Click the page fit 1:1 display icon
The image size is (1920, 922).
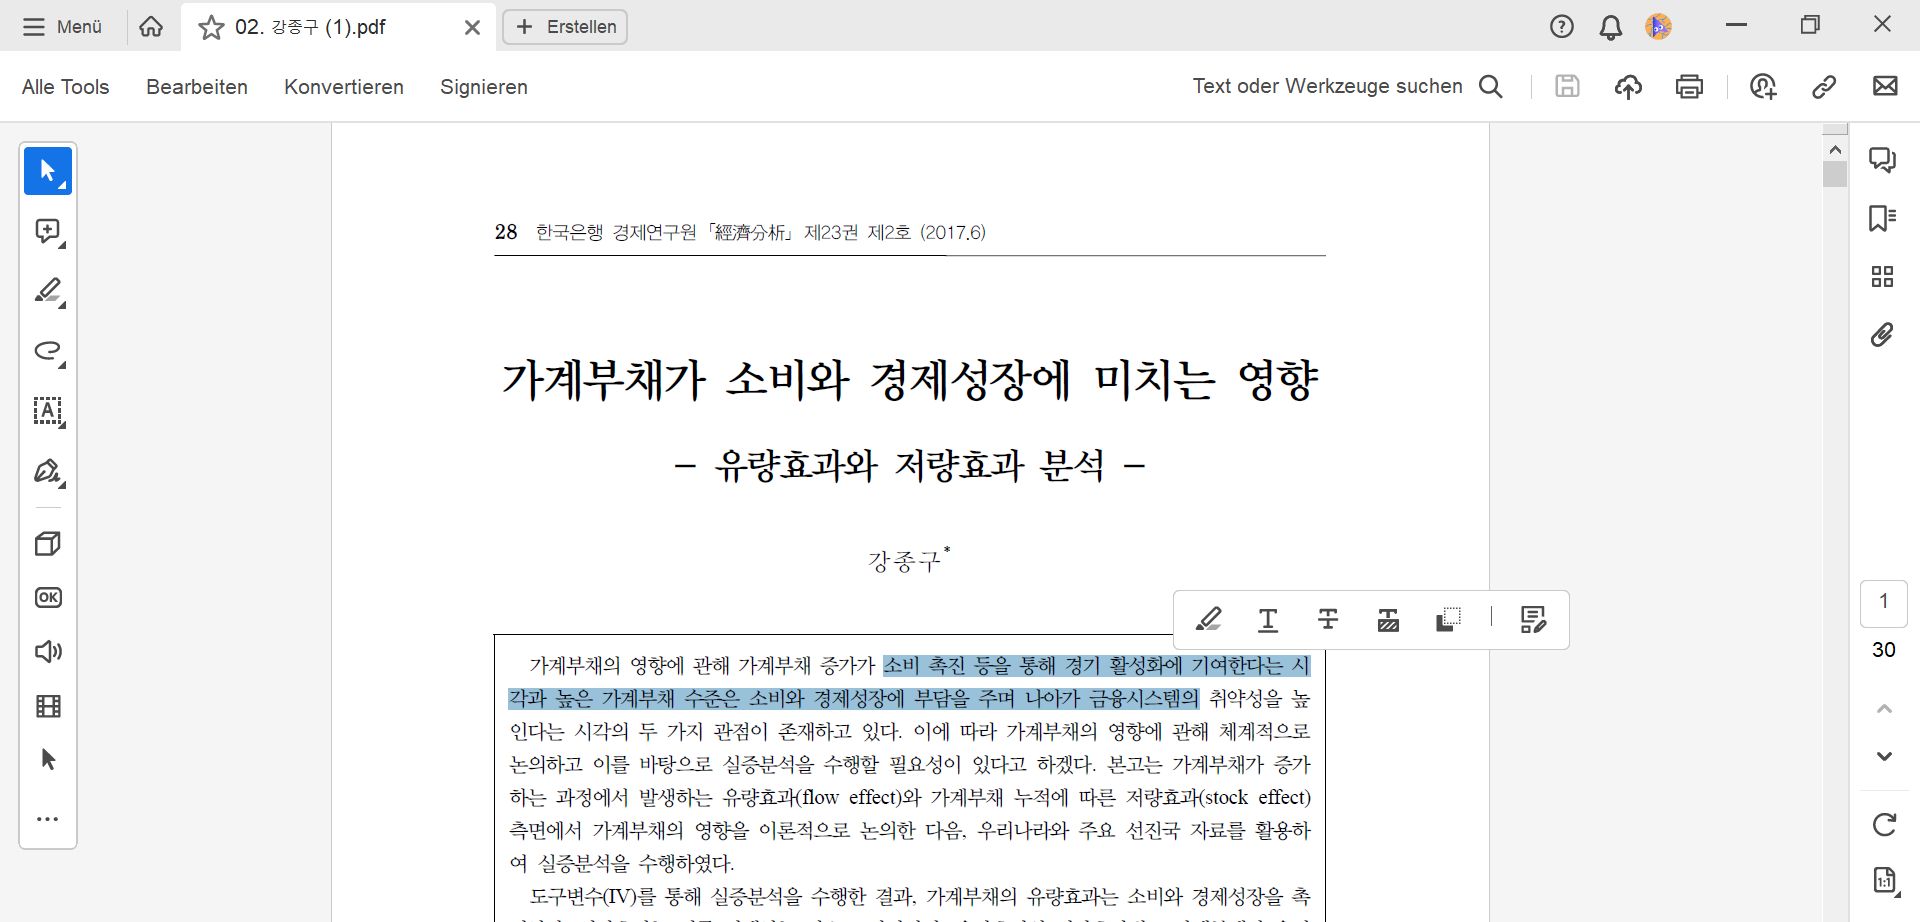(x=1884, y=880)
